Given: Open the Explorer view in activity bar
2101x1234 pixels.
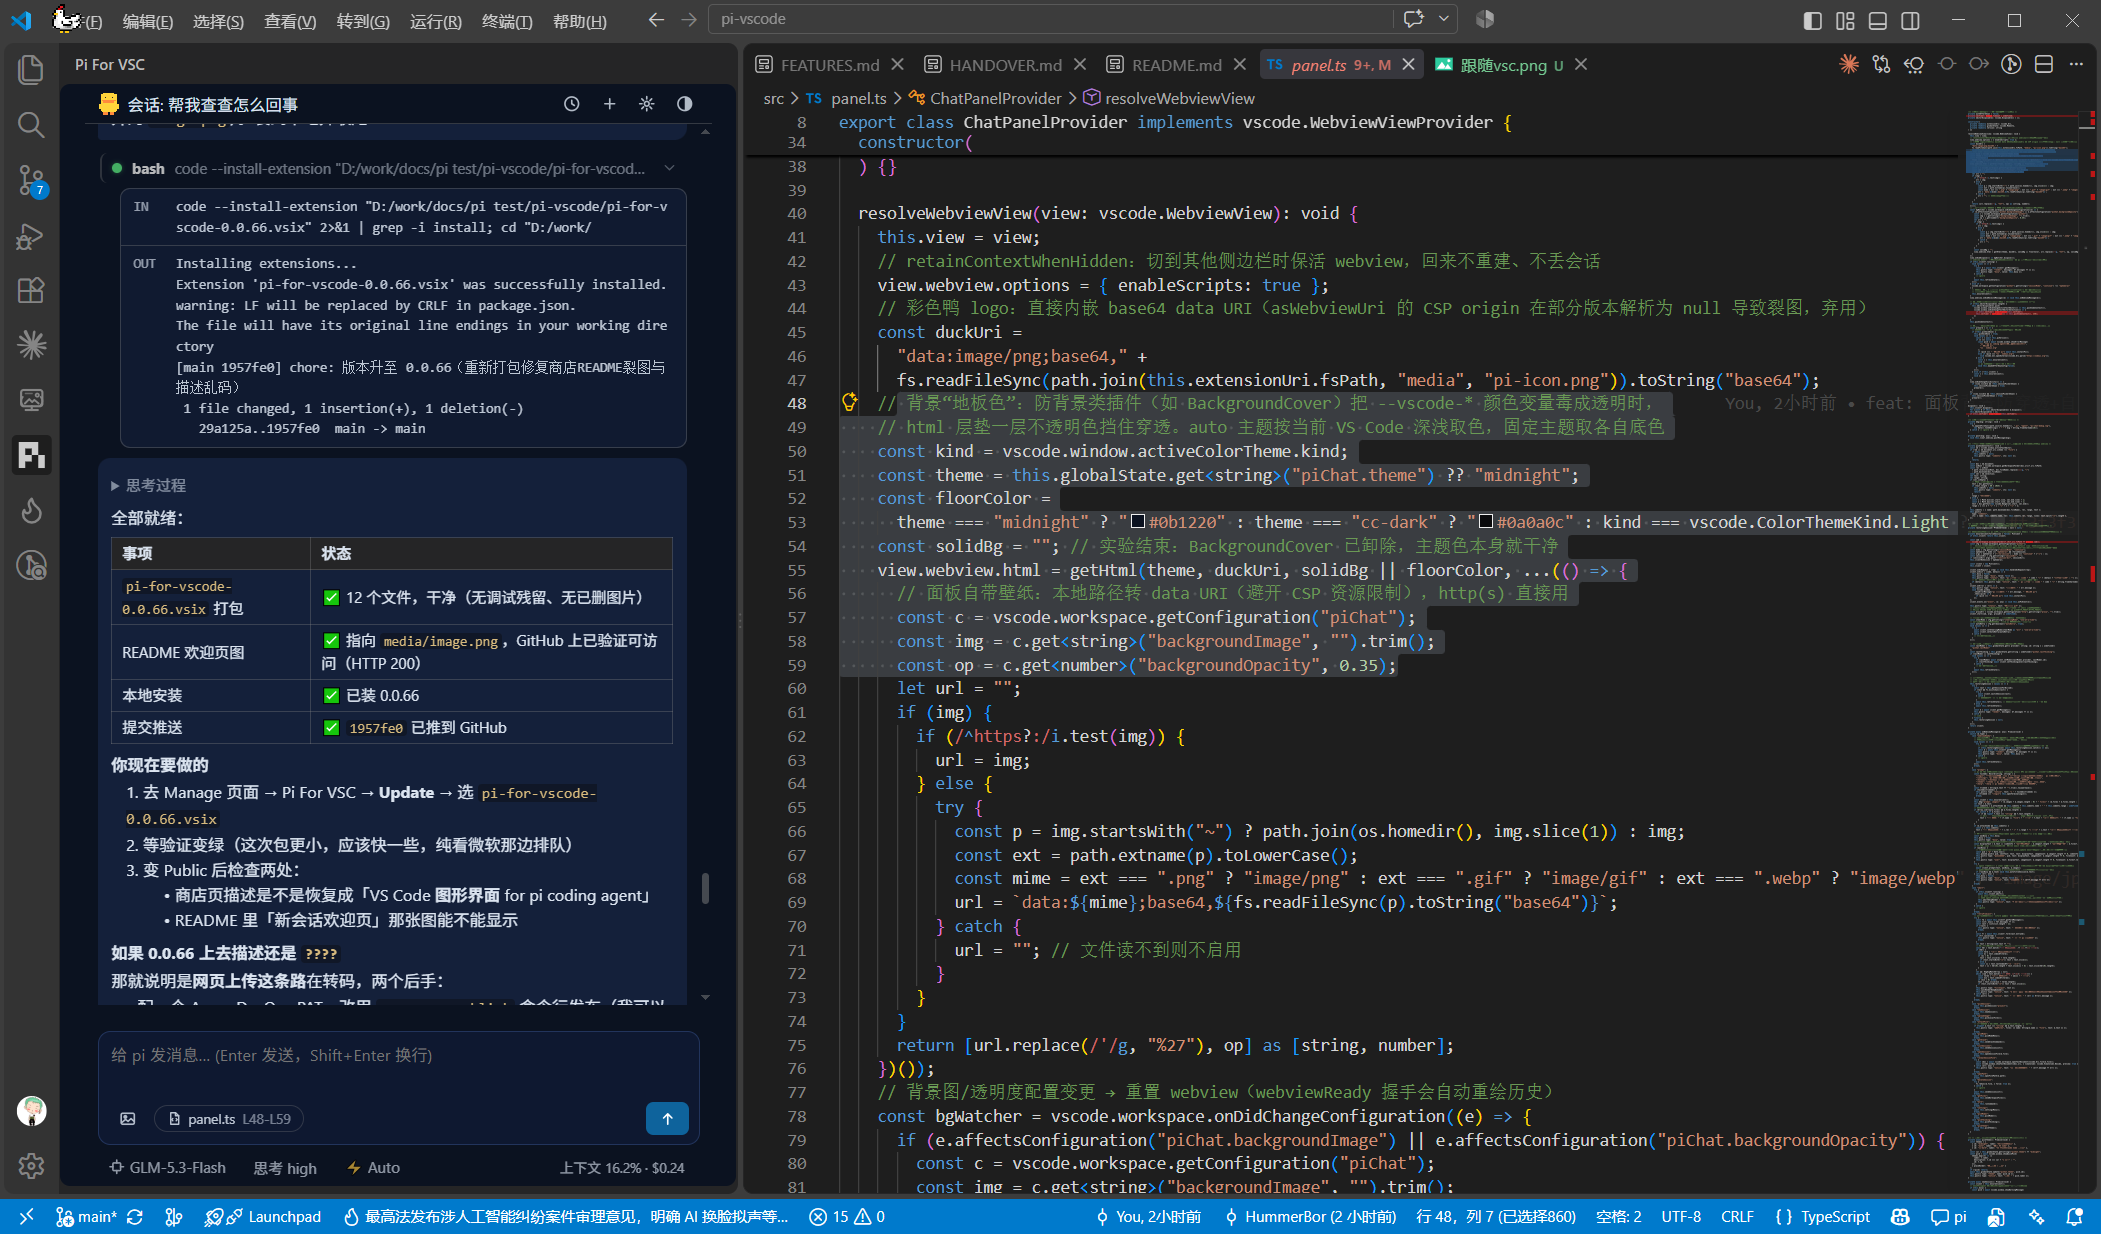Looking at the screenshot, I should coord(31,69).
